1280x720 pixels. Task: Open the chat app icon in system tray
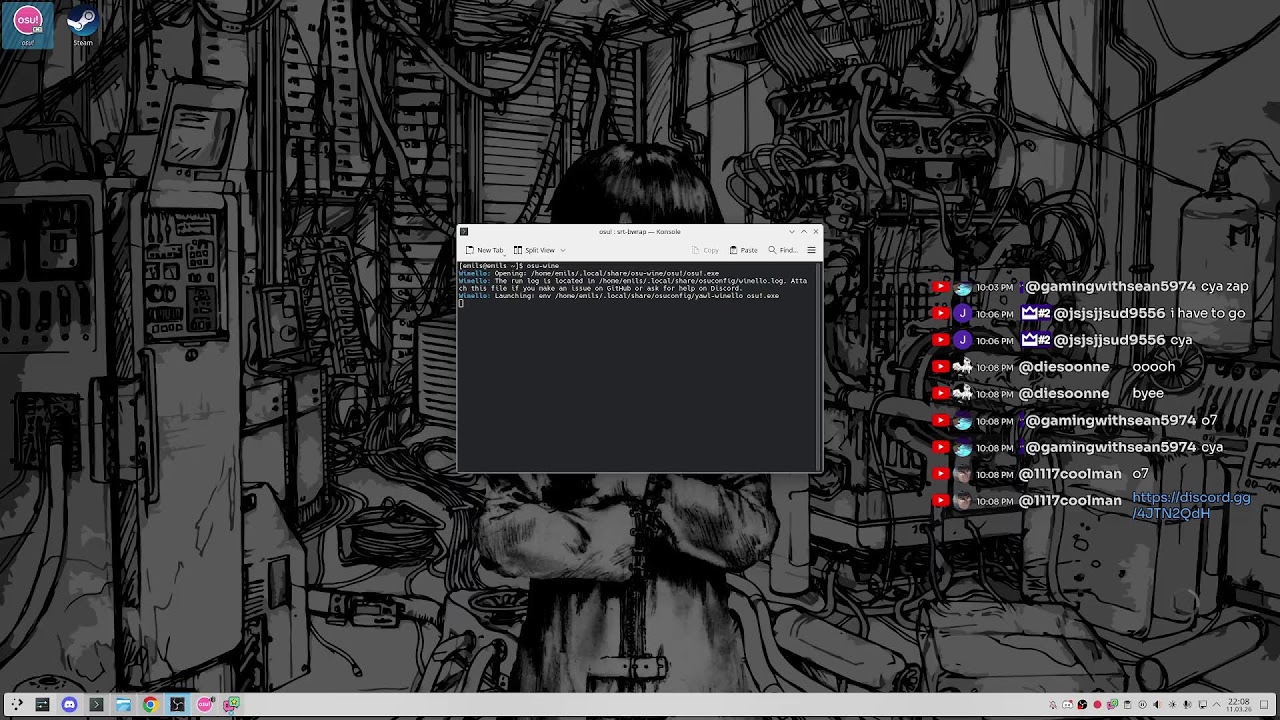[1112, 705]
